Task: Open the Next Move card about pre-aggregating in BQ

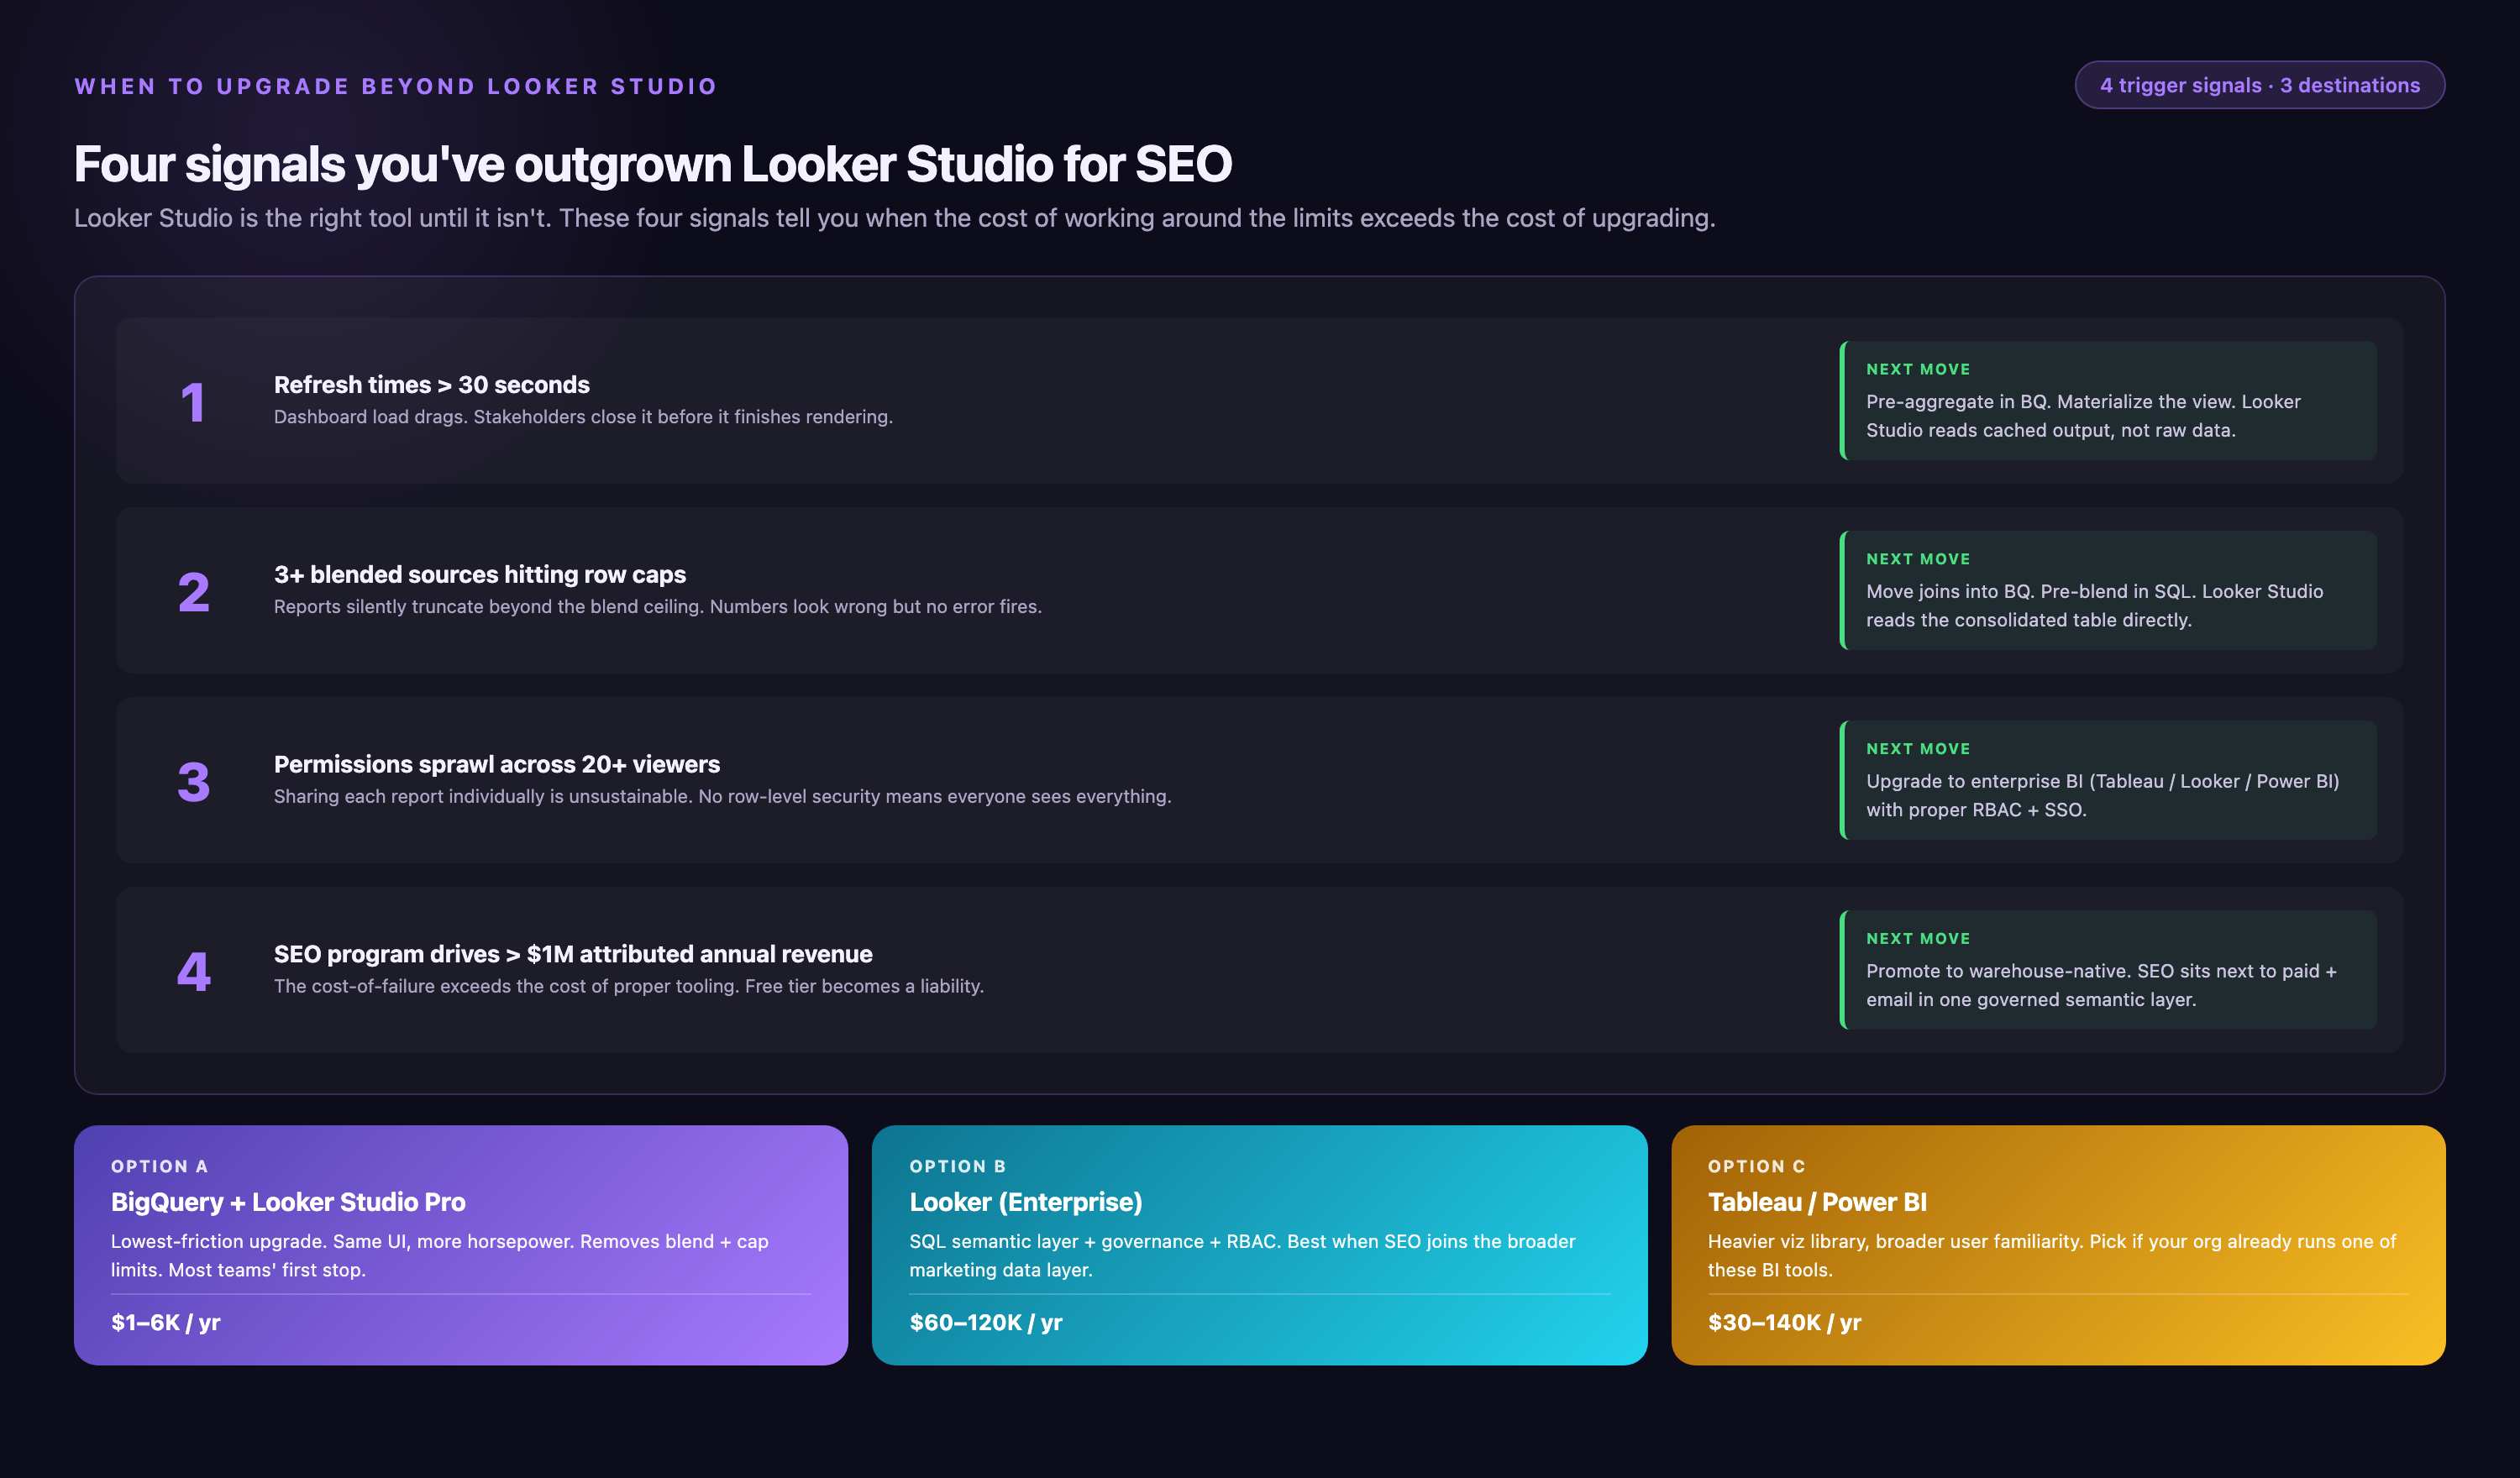Action: tap(2108, 400)
